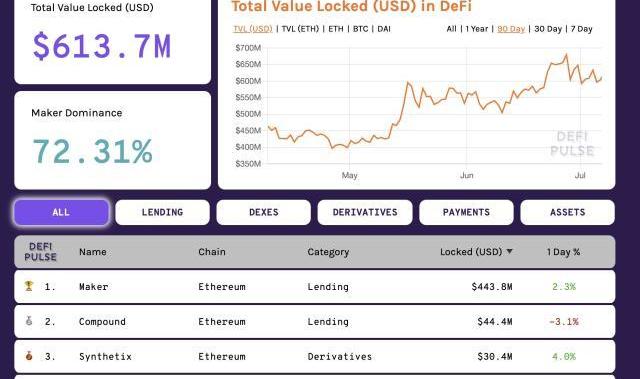Open the ASSETS tab

(567, 212)
